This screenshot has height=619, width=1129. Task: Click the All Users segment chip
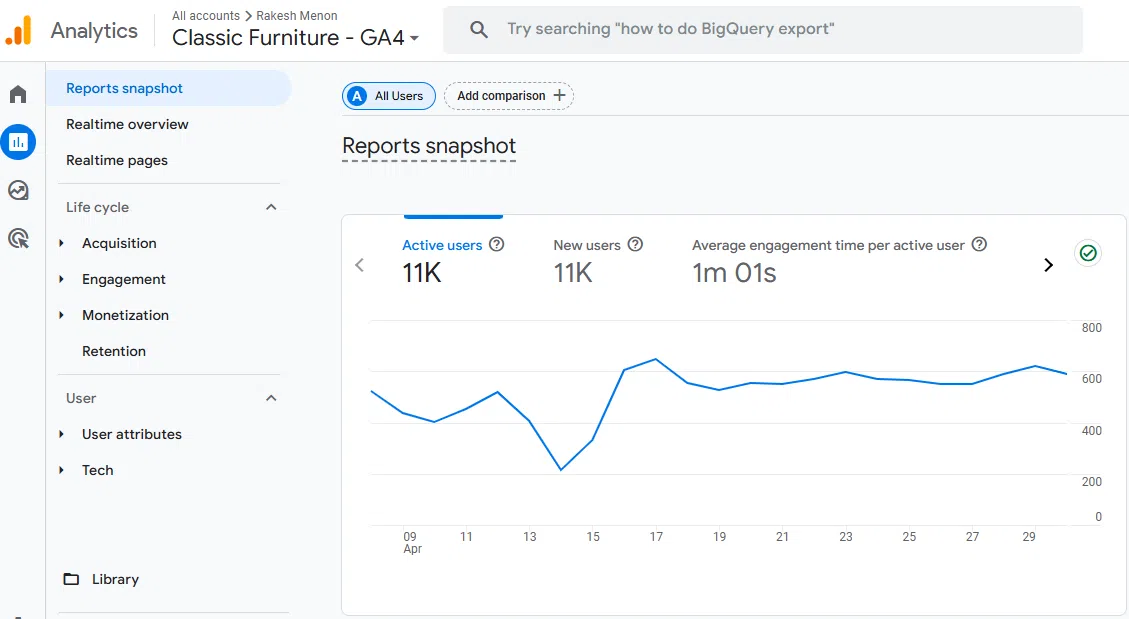389,96
